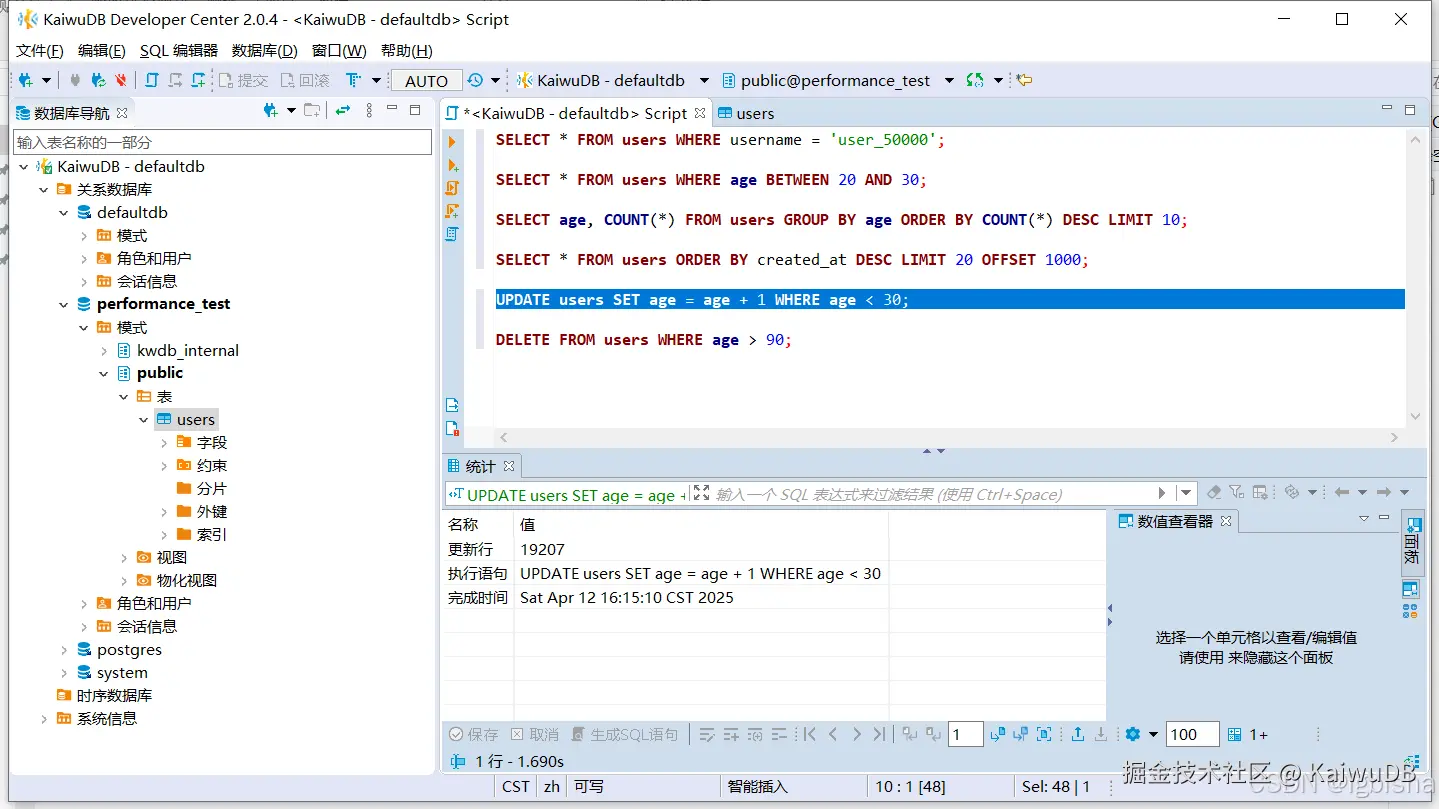The height and width of the screenshot is (809, 1439).
Task: Toggle the 可写 writable status indicator
Action: [x=589, y=786]
